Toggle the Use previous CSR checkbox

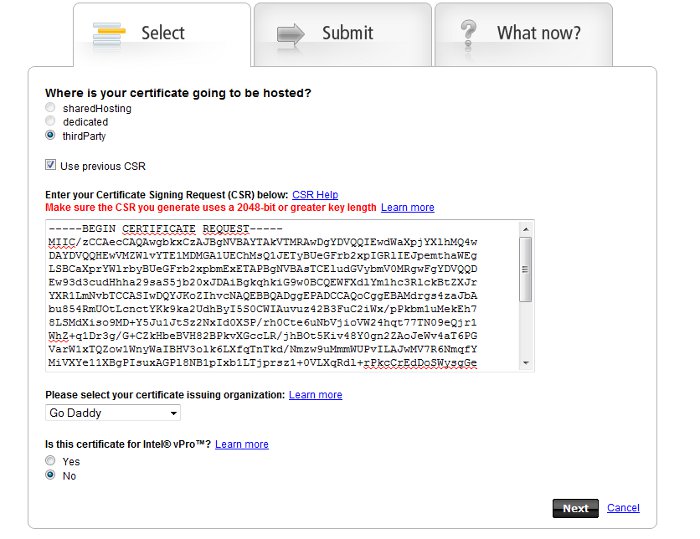51,165
